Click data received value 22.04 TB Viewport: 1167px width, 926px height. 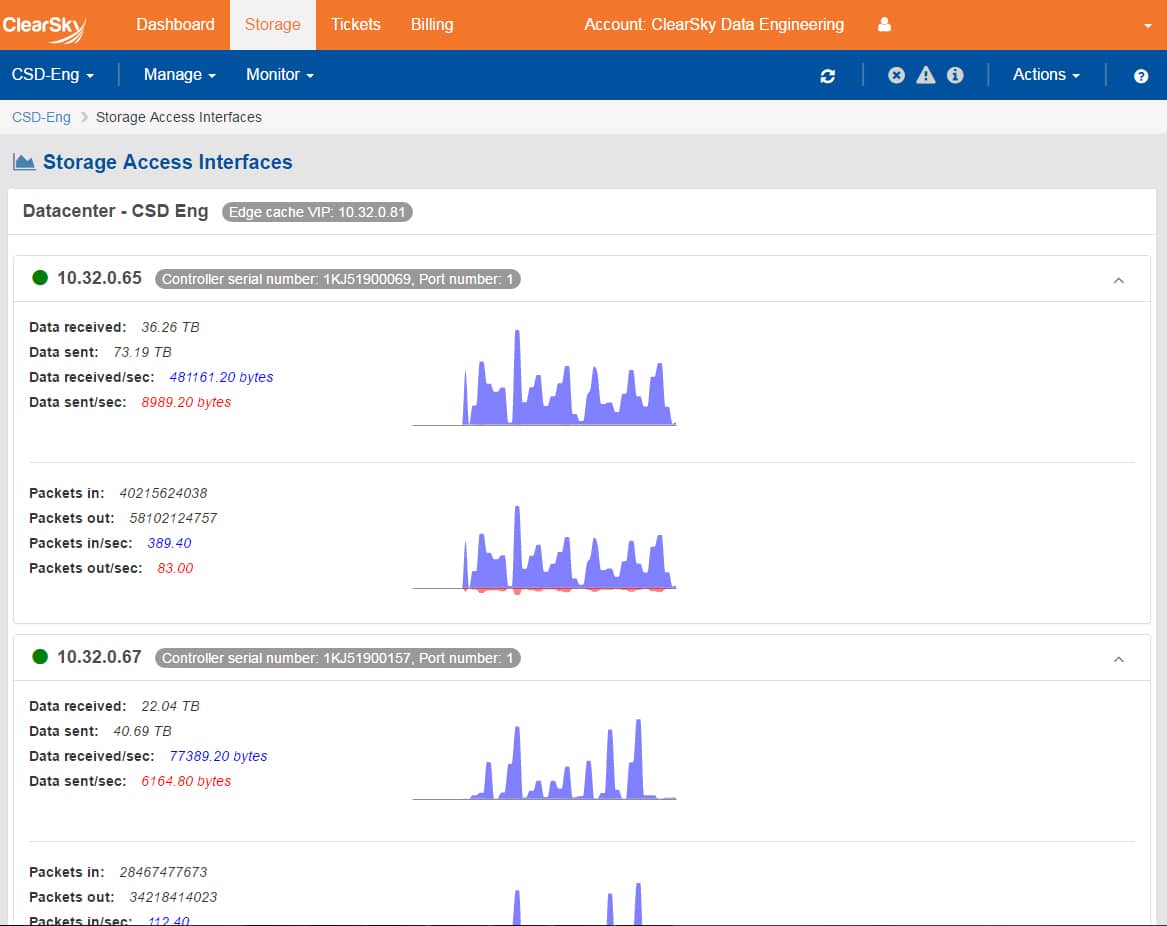click(170, 706)
